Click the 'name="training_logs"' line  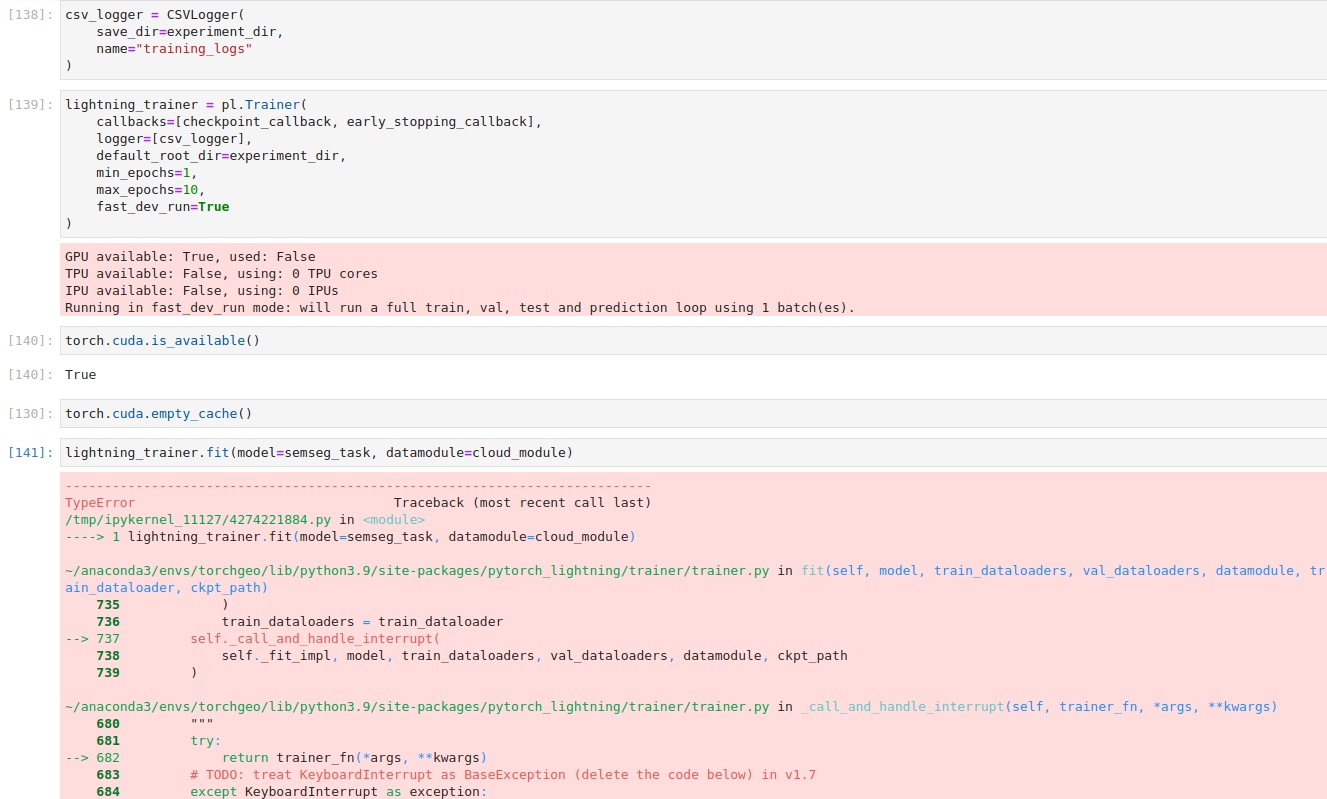coord(174,49)
